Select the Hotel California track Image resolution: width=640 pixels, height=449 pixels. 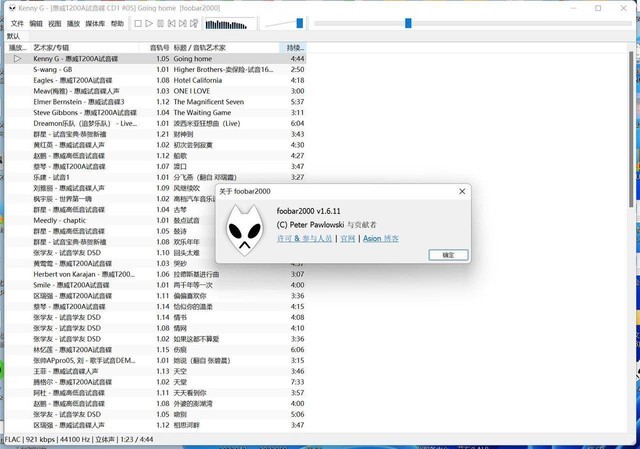pyautogui.click(x=198, y=80)
